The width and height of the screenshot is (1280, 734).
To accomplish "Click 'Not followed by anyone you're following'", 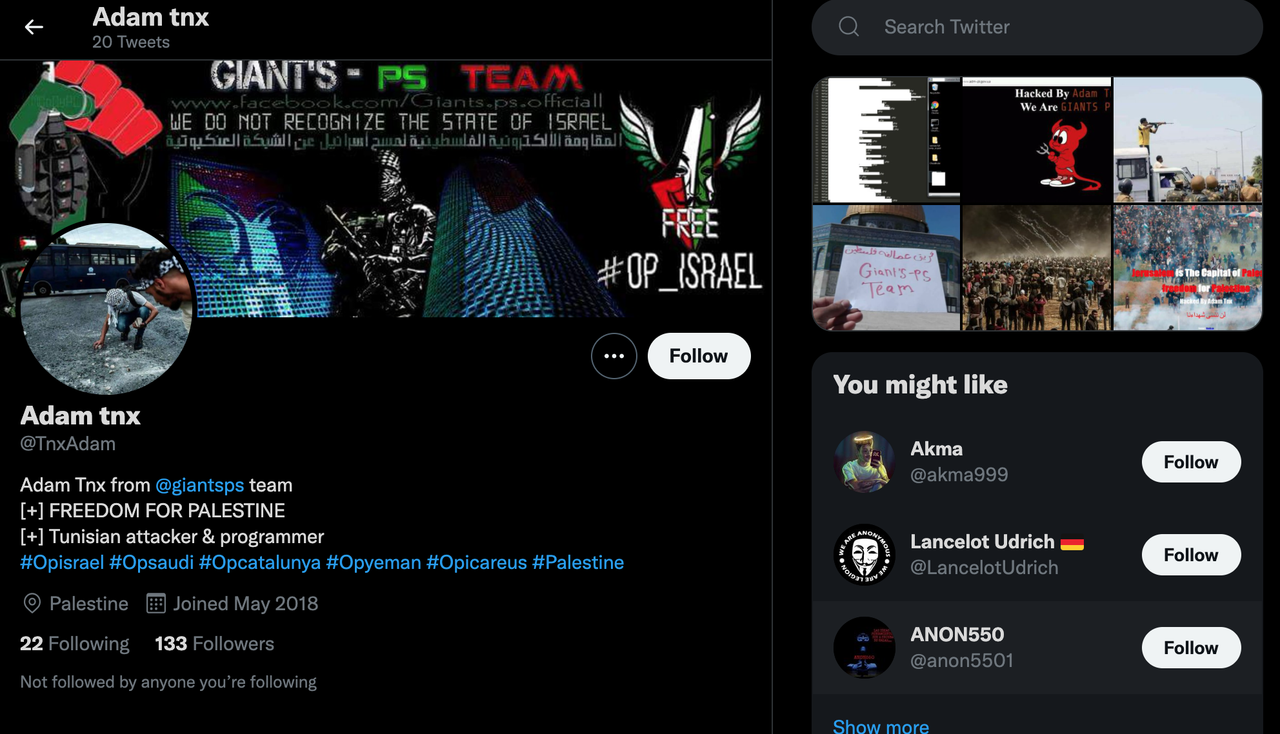I will [x=168, y=682].
